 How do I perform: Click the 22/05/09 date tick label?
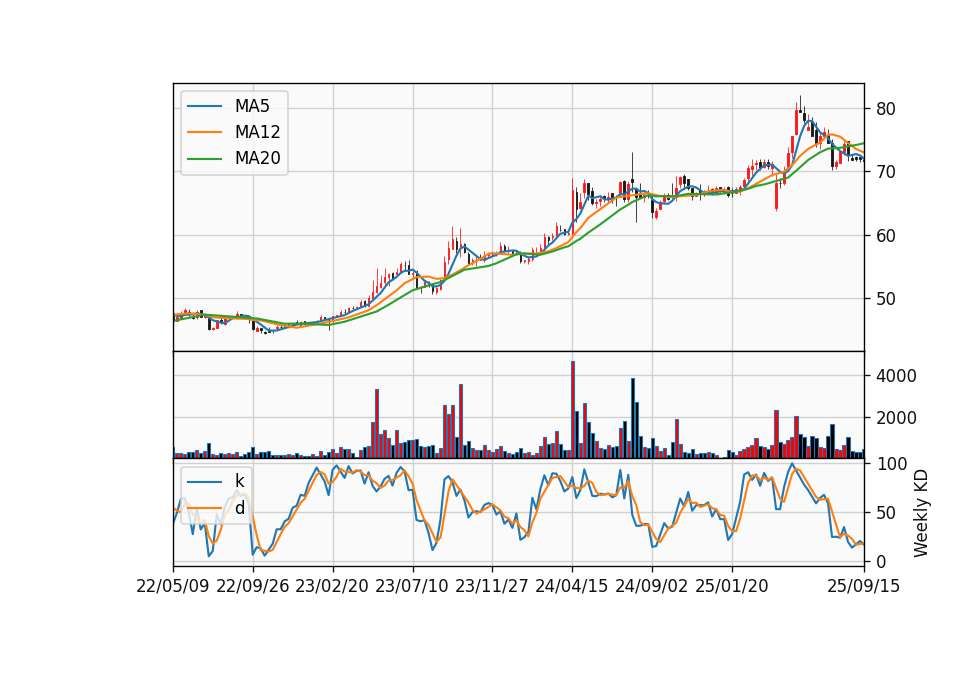173,586
